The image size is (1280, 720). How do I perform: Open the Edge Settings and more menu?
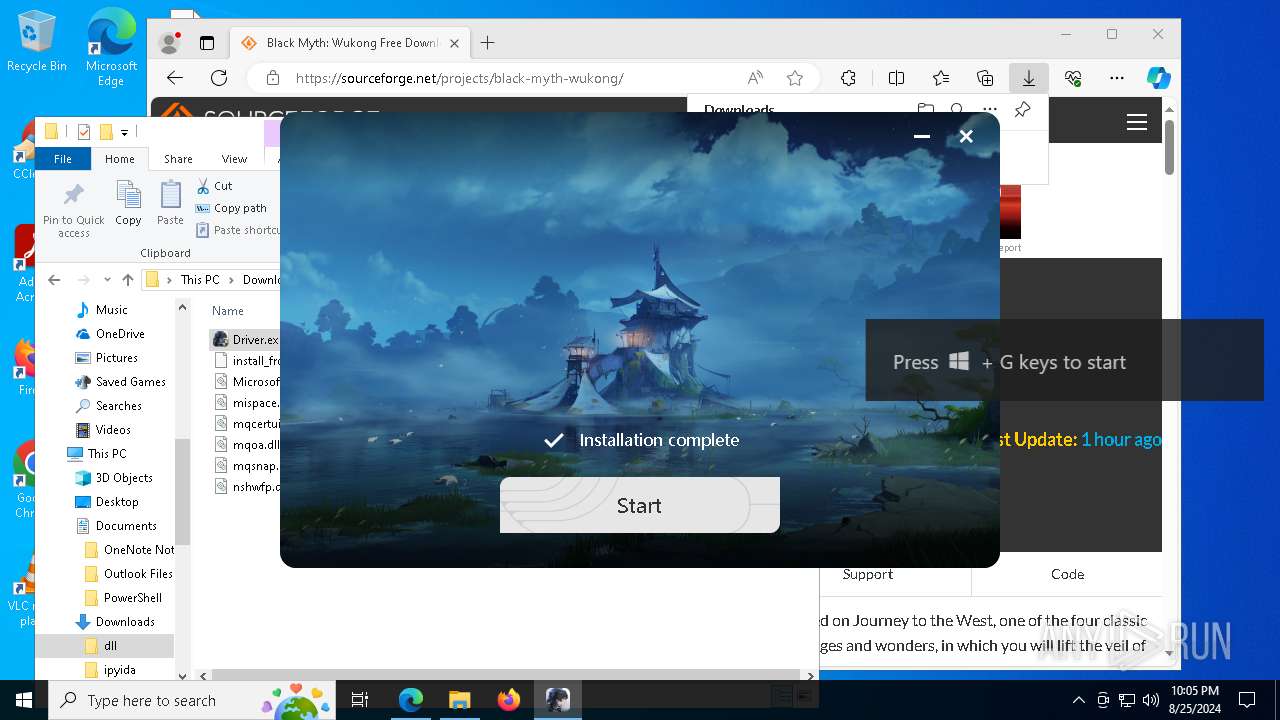pyautogui.click(x=1117, y=78)
